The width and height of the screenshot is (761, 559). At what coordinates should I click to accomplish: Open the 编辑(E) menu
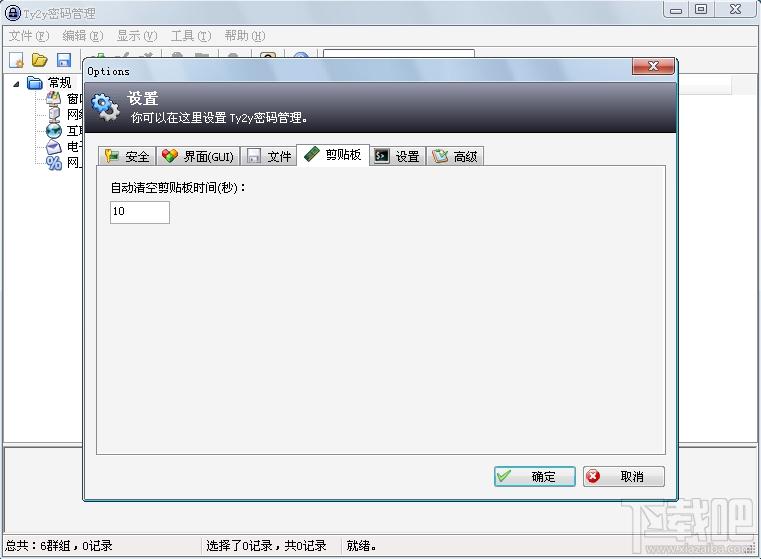[83, 36]
